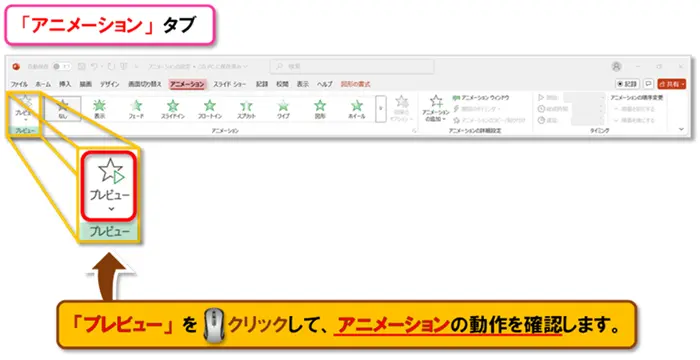Open the comments pane icon
The image size is (700, 360).
pyautogui.click(x=648, y=84)
